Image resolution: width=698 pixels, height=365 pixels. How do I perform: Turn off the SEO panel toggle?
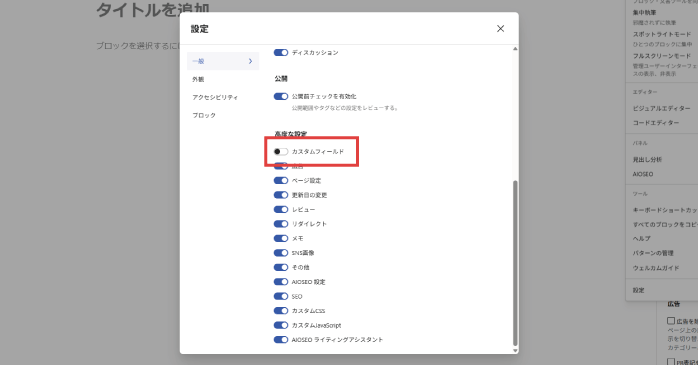281,296
